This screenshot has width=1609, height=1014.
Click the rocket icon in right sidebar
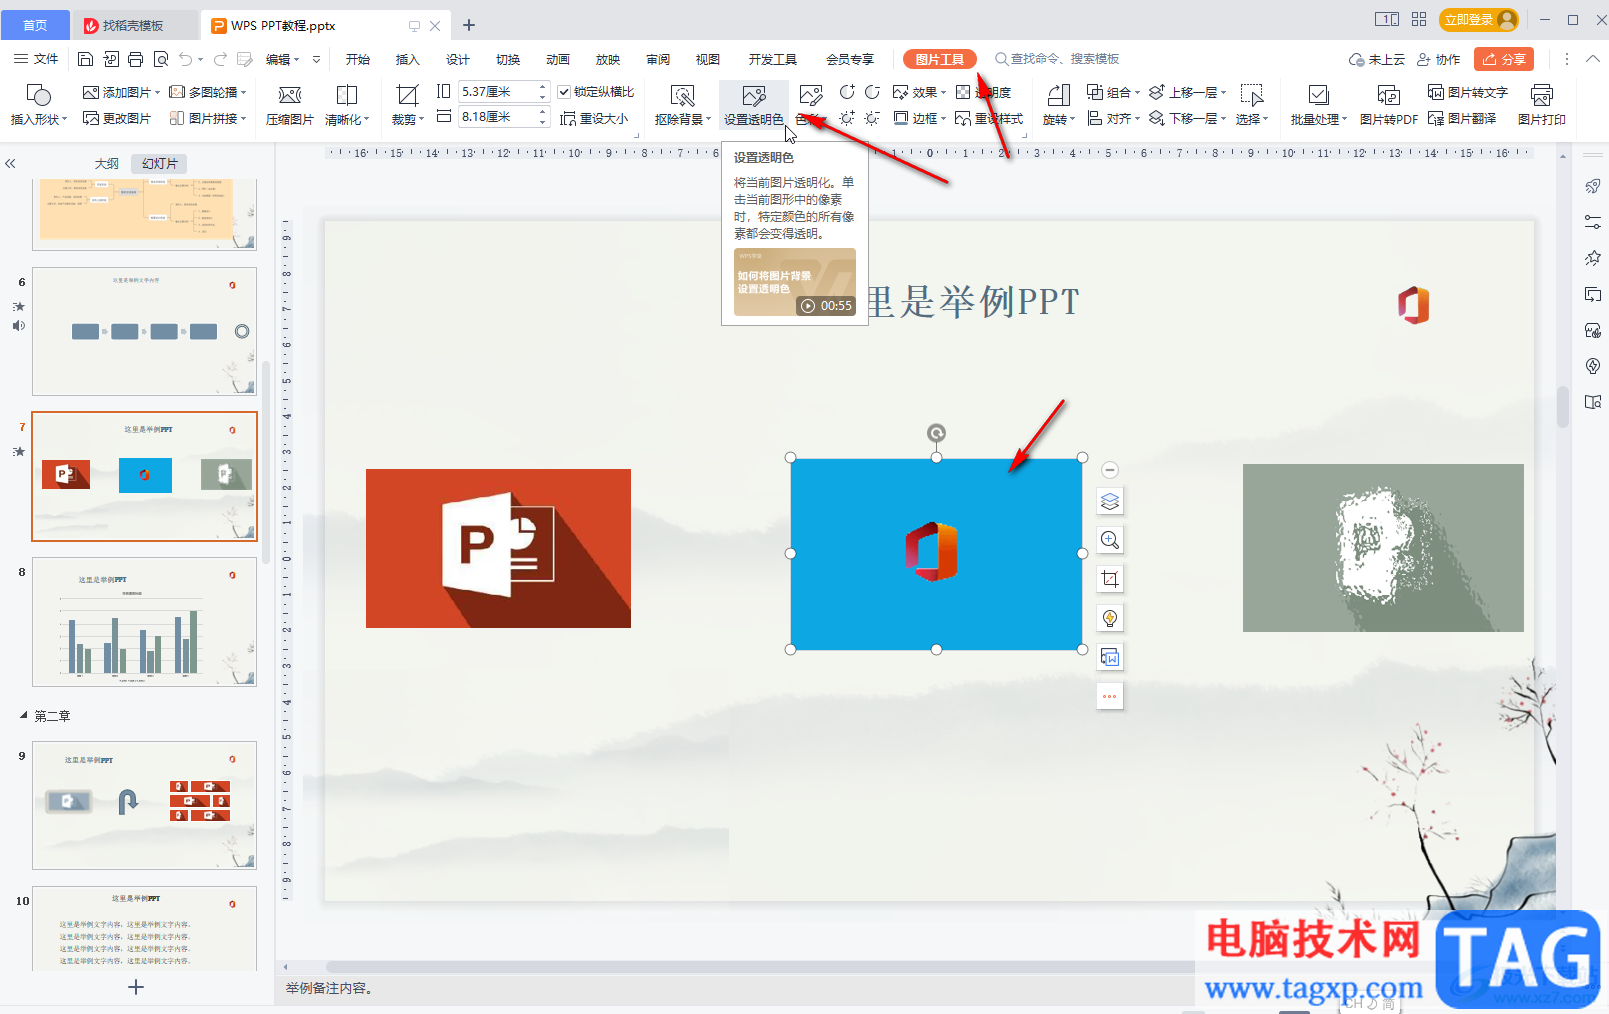tap(1593, 186)
